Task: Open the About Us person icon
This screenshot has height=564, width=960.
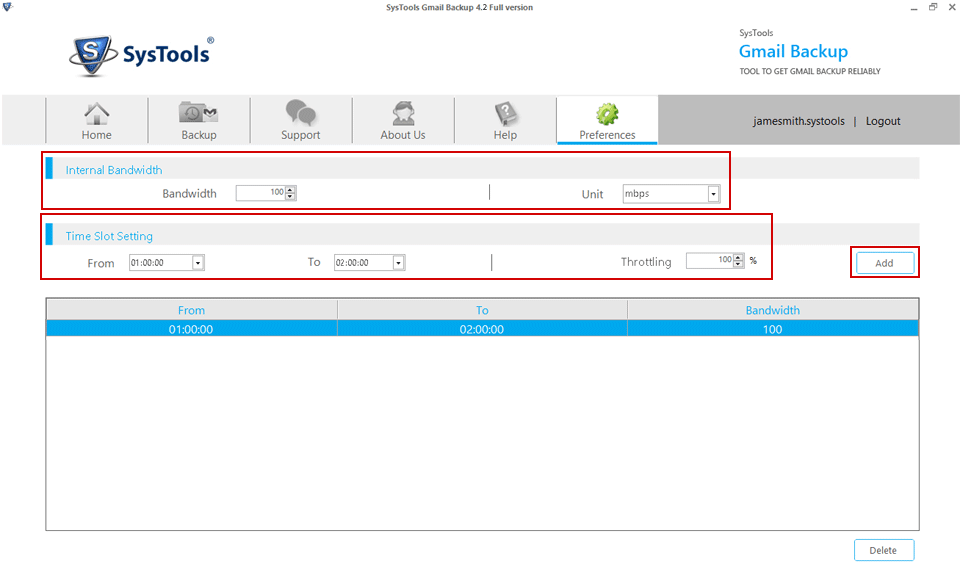Action: click(403, 113)
